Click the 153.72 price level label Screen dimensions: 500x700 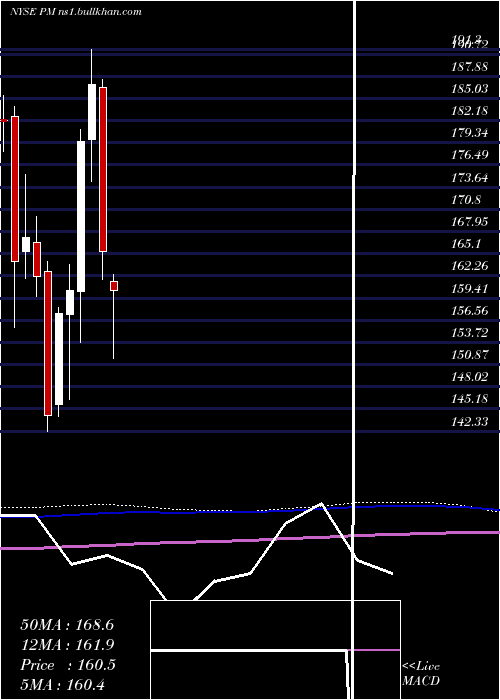pyautogui.click(x=469, y=333)
